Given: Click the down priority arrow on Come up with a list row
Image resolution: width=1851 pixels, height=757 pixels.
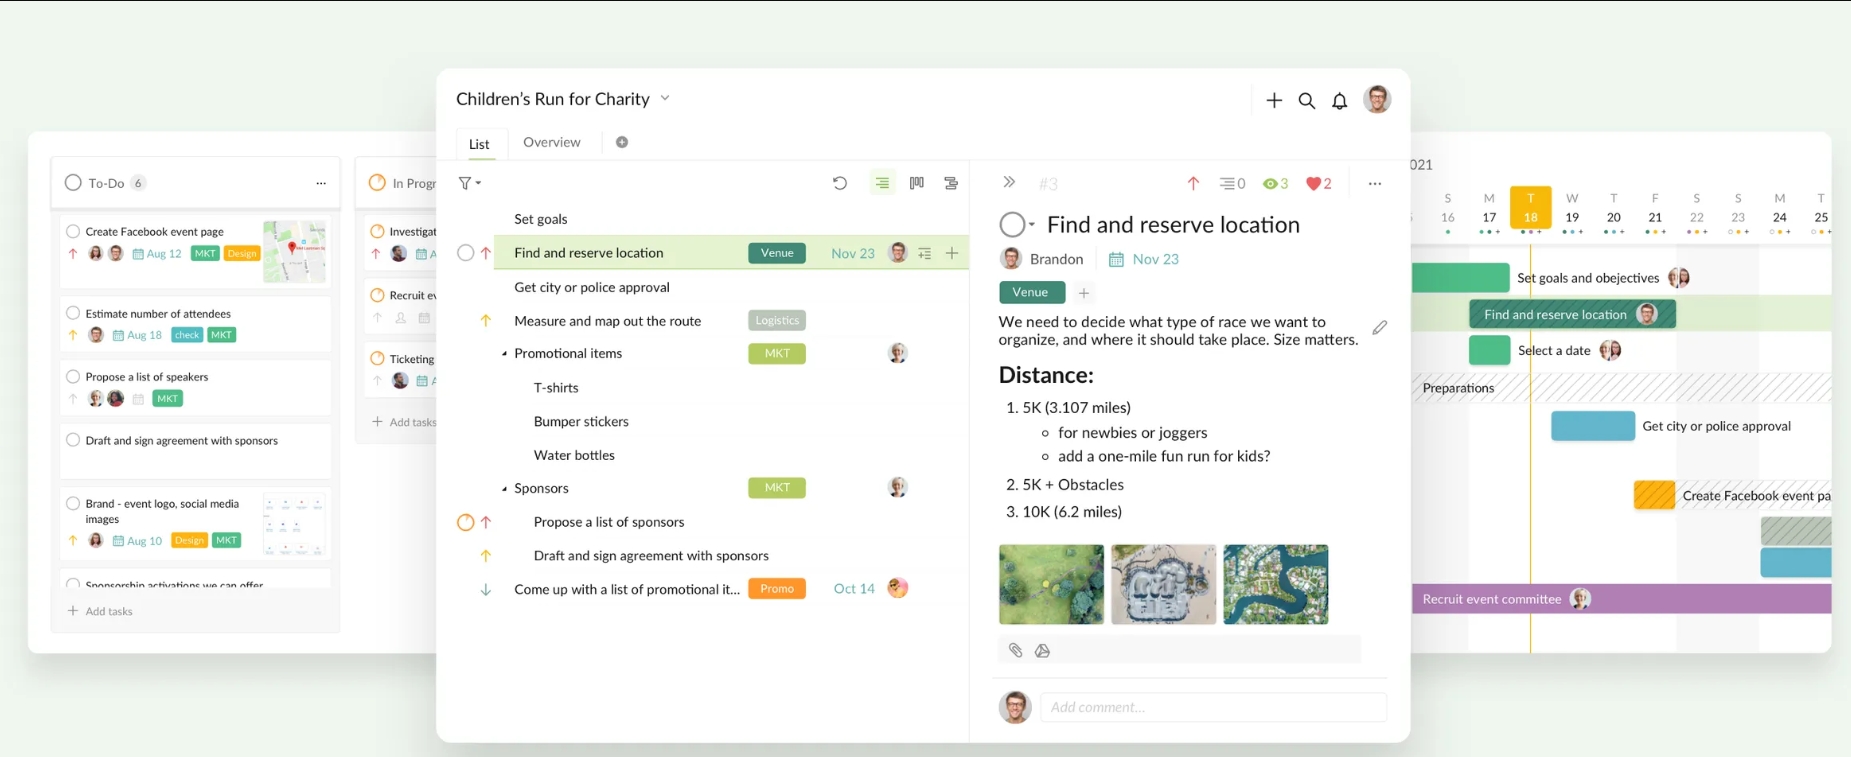Looking at the screenshot, I should (486, 590).
